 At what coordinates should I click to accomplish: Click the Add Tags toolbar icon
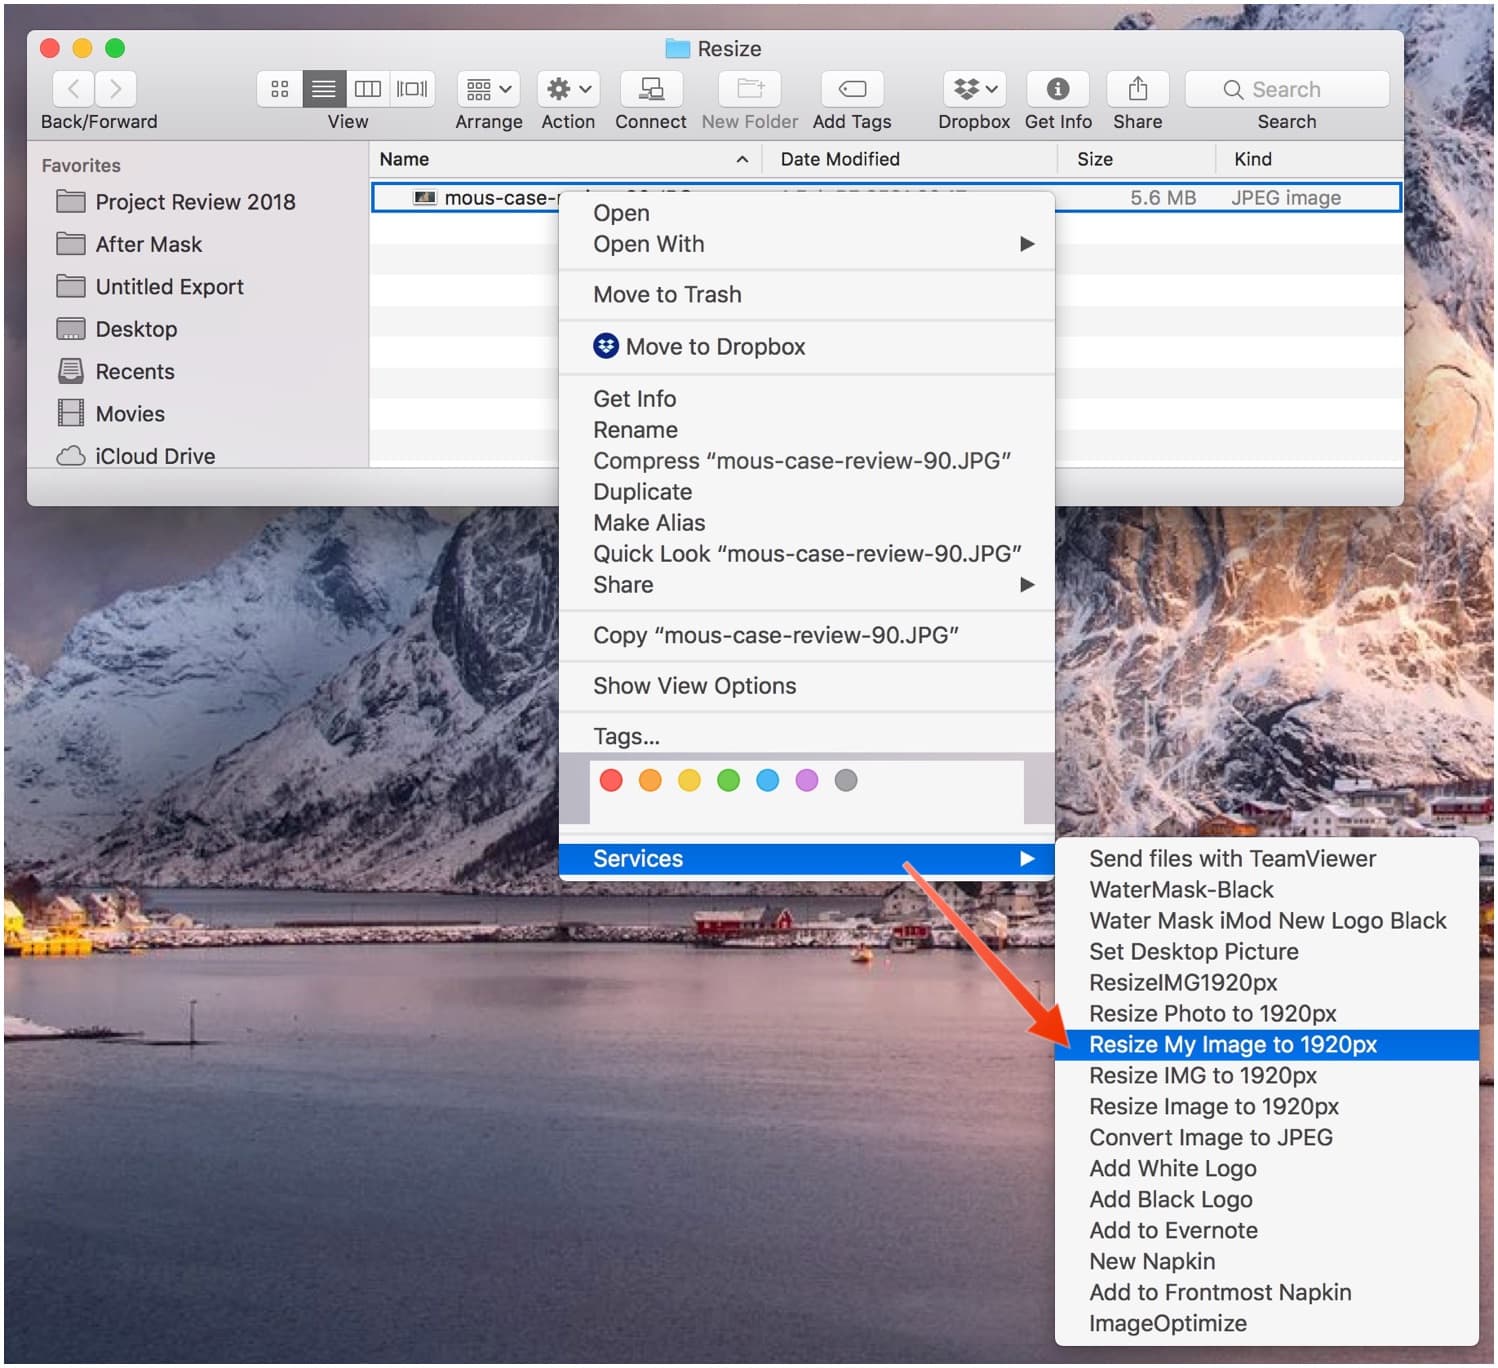point(851,89)
